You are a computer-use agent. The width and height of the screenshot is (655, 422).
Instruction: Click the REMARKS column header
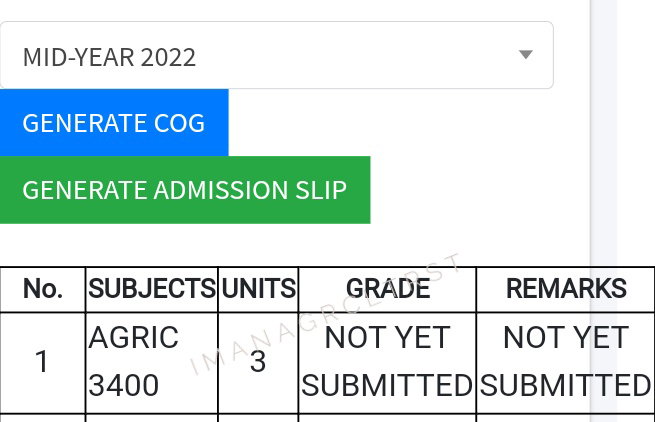pos(566,289)
